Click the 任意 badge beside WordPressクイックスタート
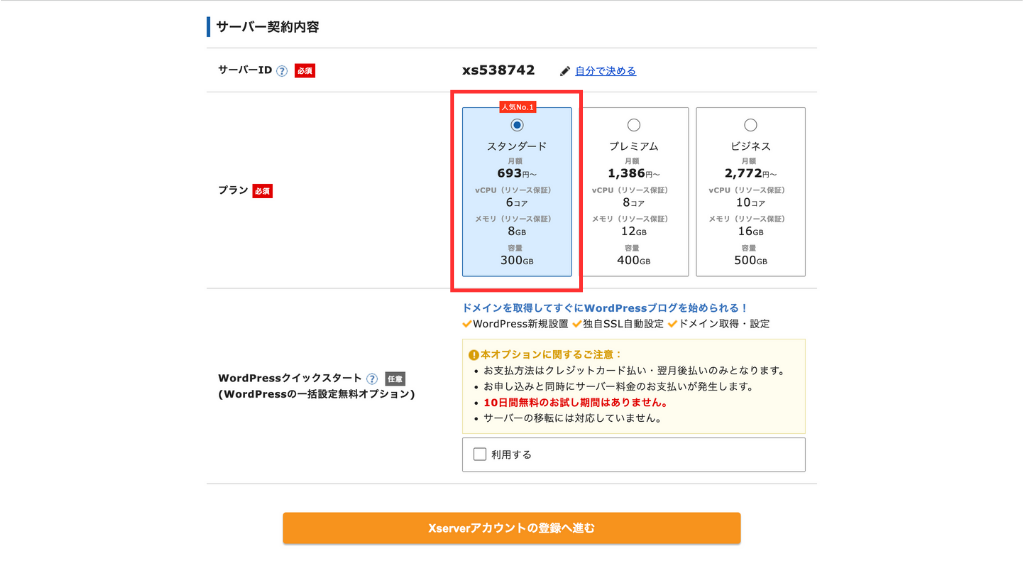This screenshot has width=1024, height=561. [395, 379]
